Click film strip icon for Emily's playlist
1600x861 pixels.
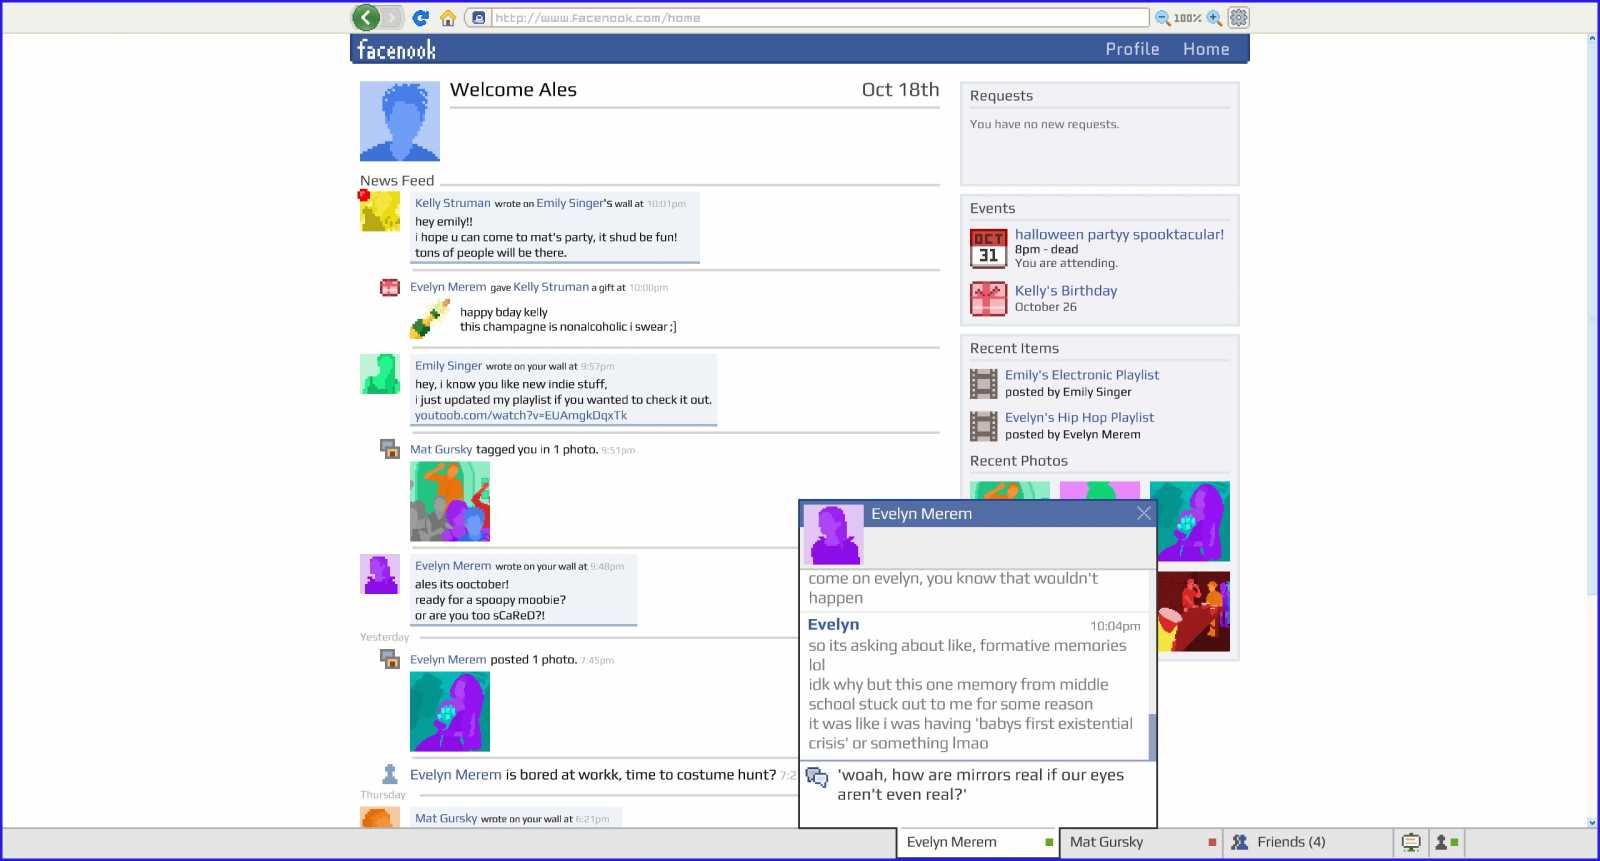pos(984,384)
